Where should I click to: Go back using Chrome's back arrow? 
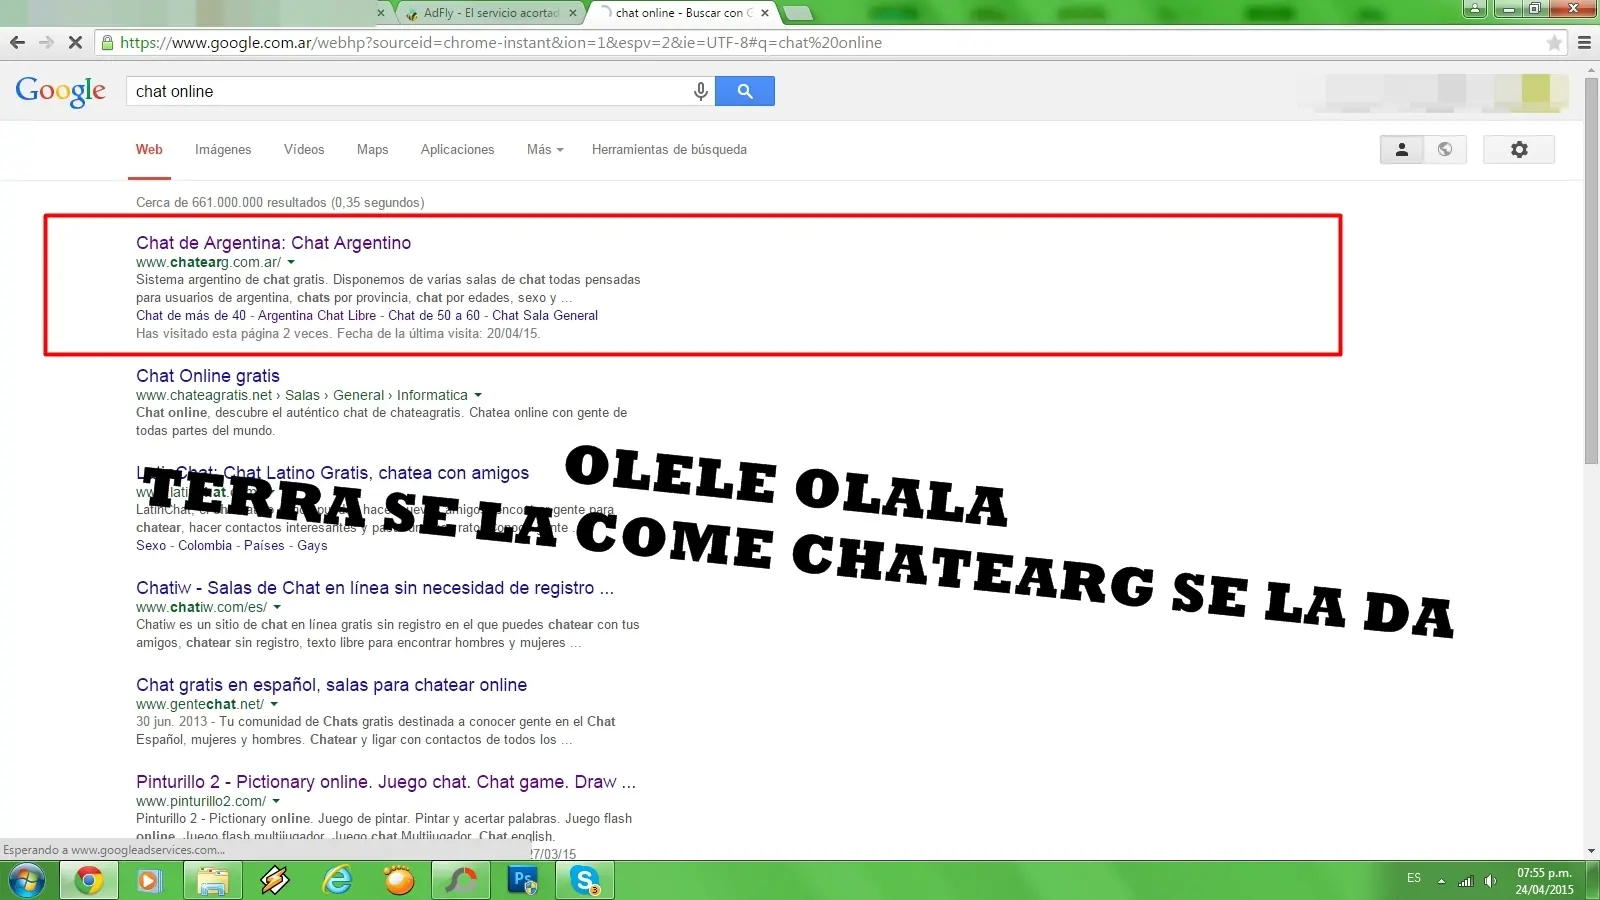coord(17,42)
